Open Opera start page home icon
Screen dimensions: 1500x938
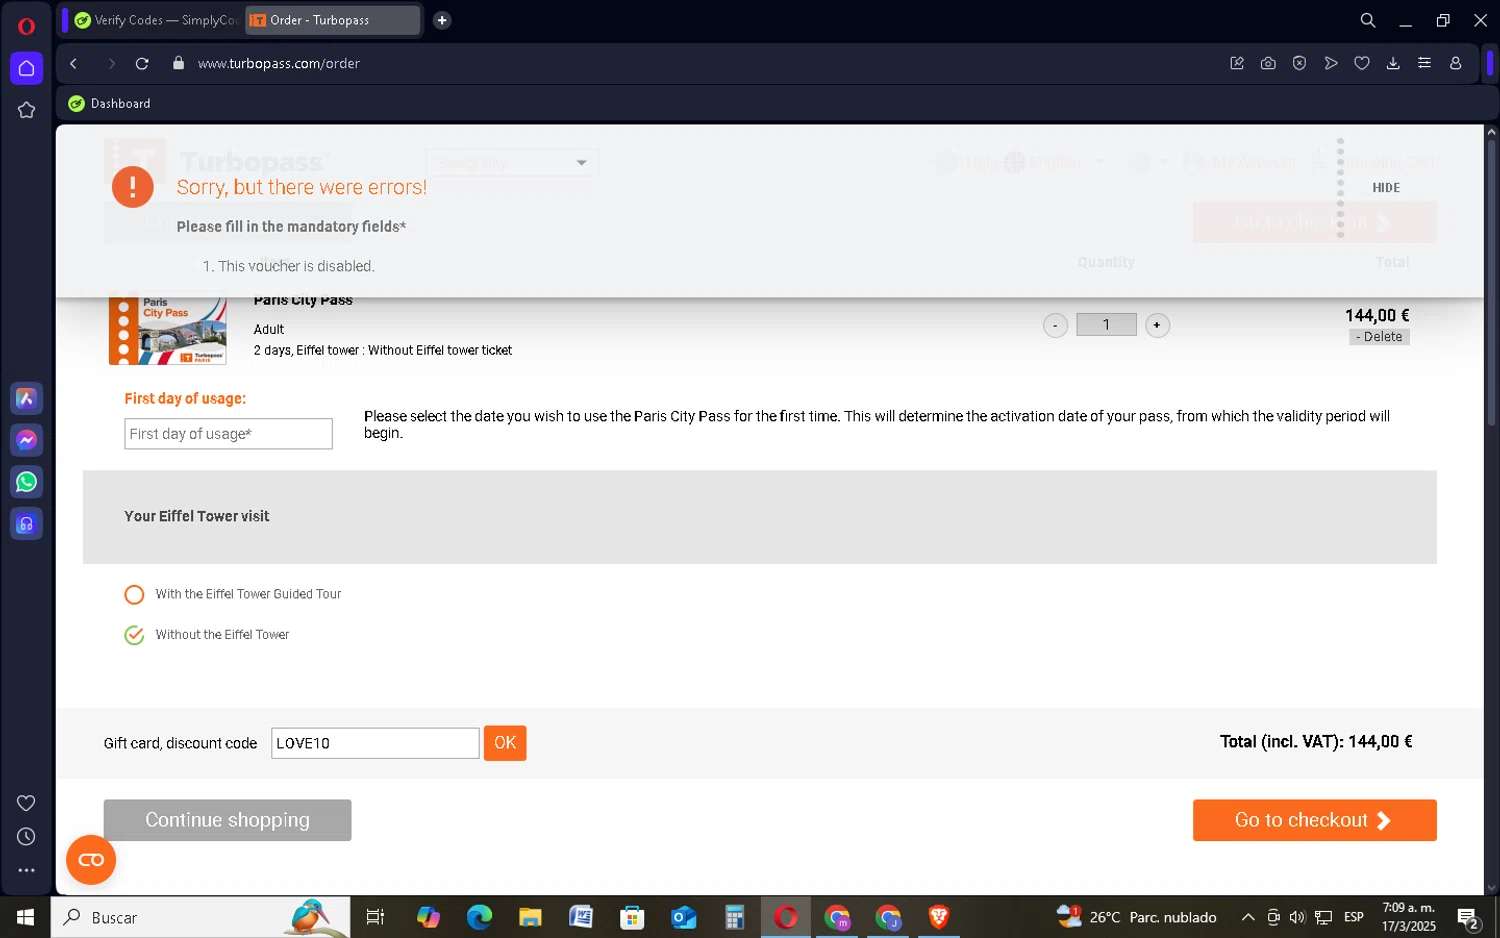pos(27,68)
